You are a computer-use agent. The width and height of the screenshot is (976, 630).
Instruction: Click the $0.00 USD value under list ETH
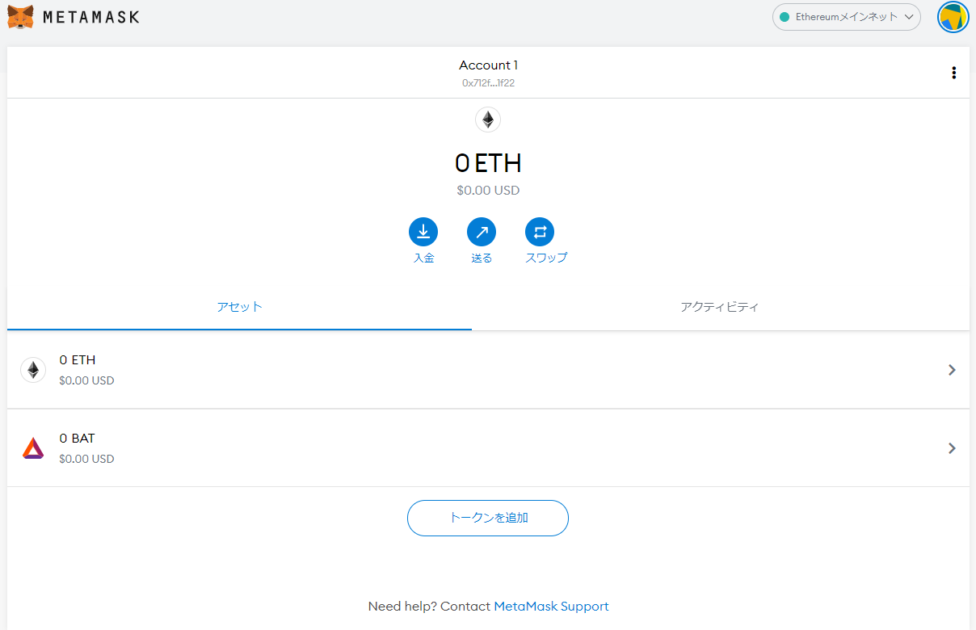pyautogui.click(x=87, y=380)
